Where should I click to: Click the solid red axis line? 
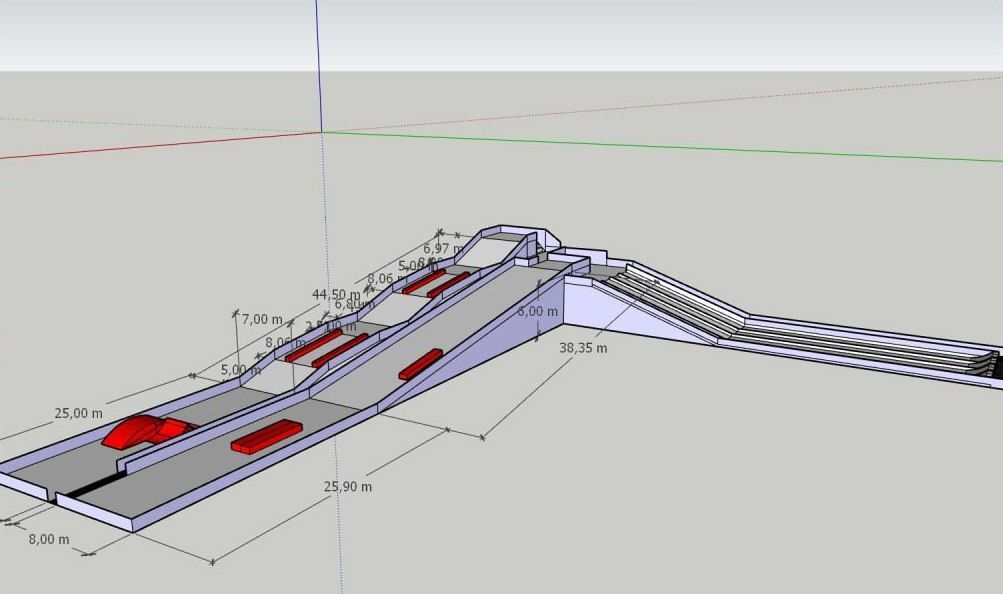coord(160,145)
